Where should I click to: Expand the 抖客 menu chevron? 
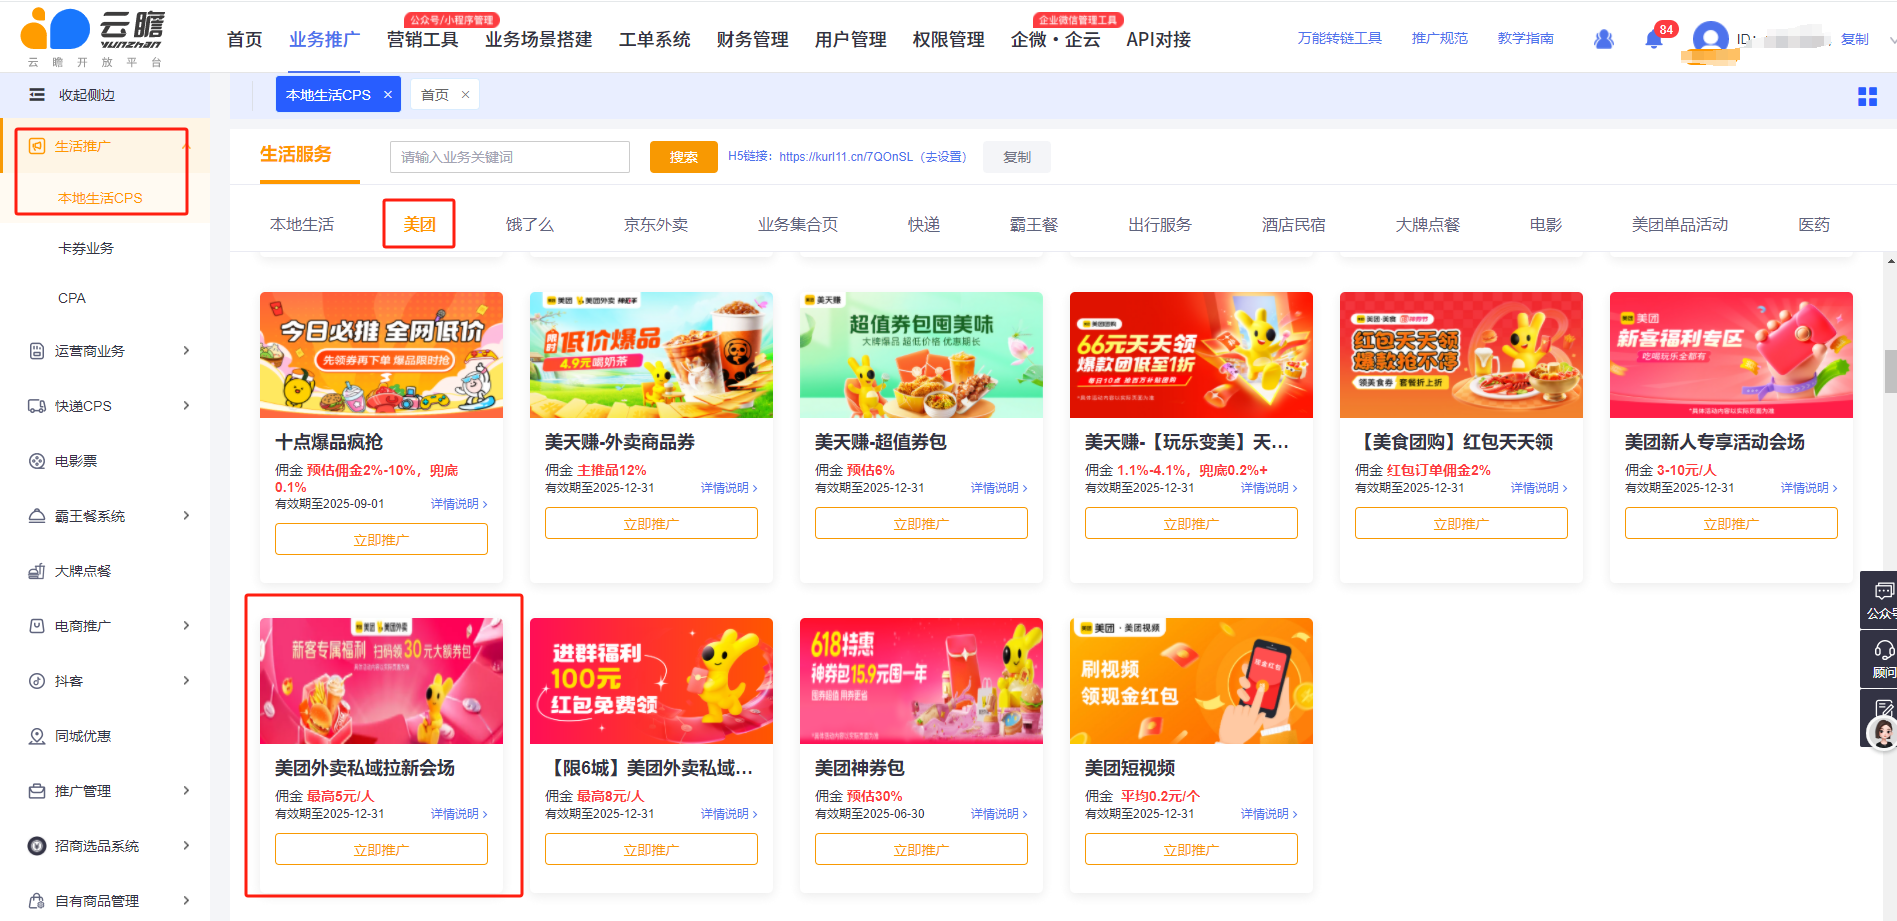[x=186, y=681]
